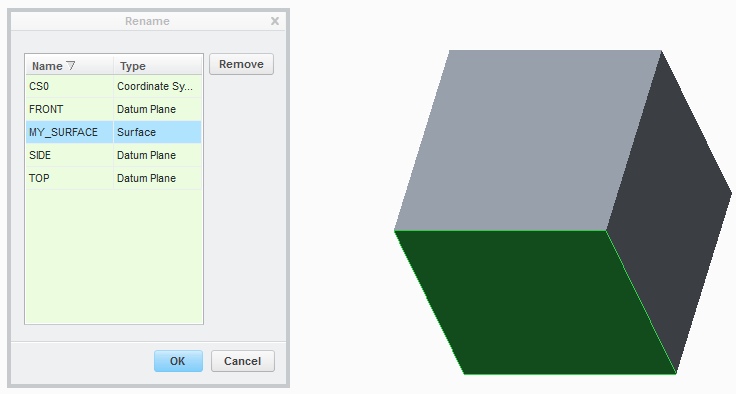The width and height of the screenshot is (736, 394).
Task: Click Surface type in MY_SURFACE row
Action: (158, 132)
